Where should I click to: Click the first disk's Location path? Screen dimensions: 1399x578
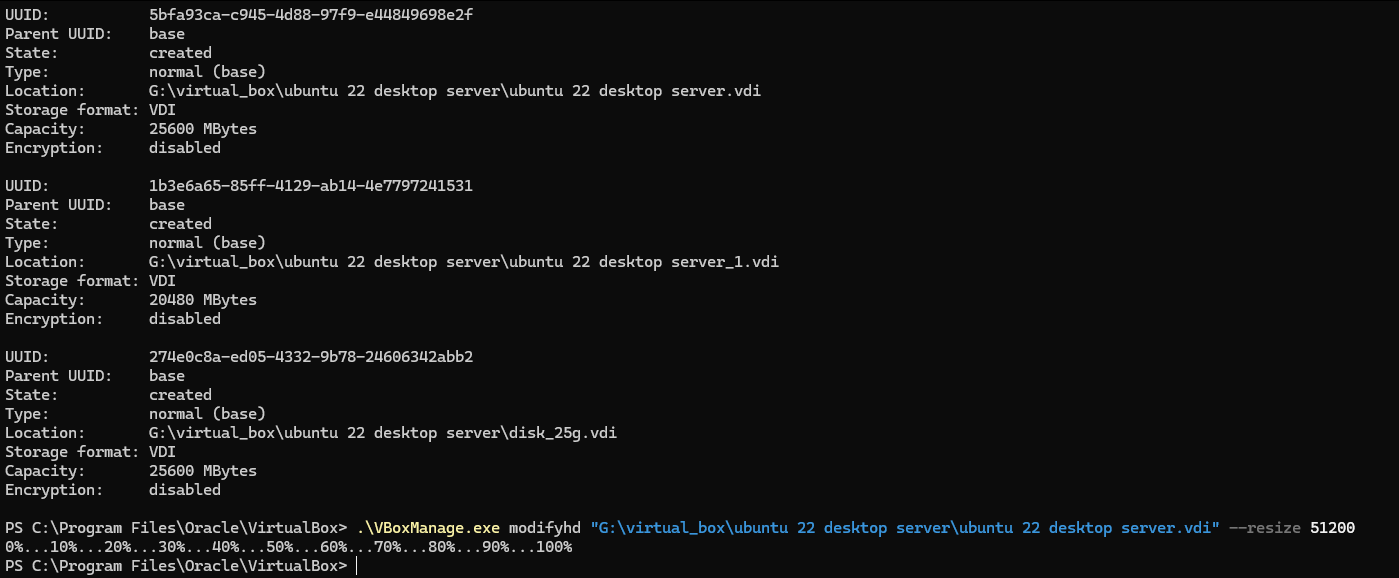click(461, 91)
